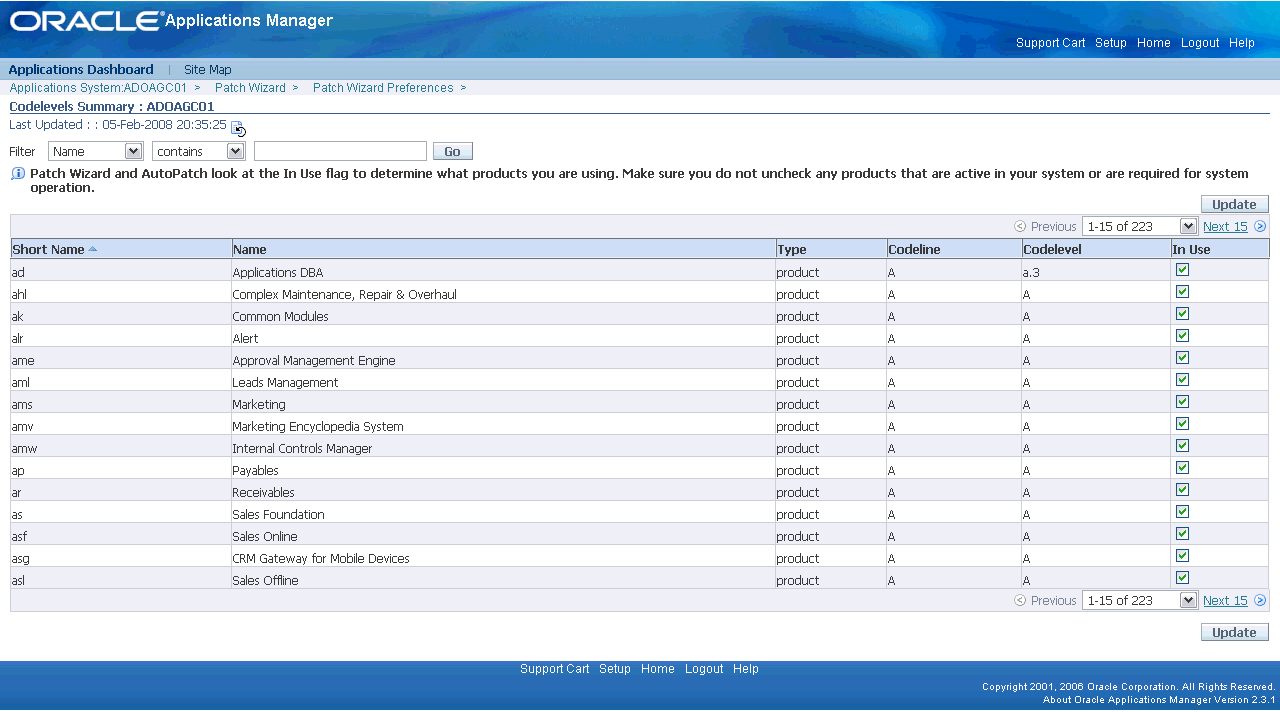
Task: Uncheck In Use for Payables
Action: coord(1182,468)
